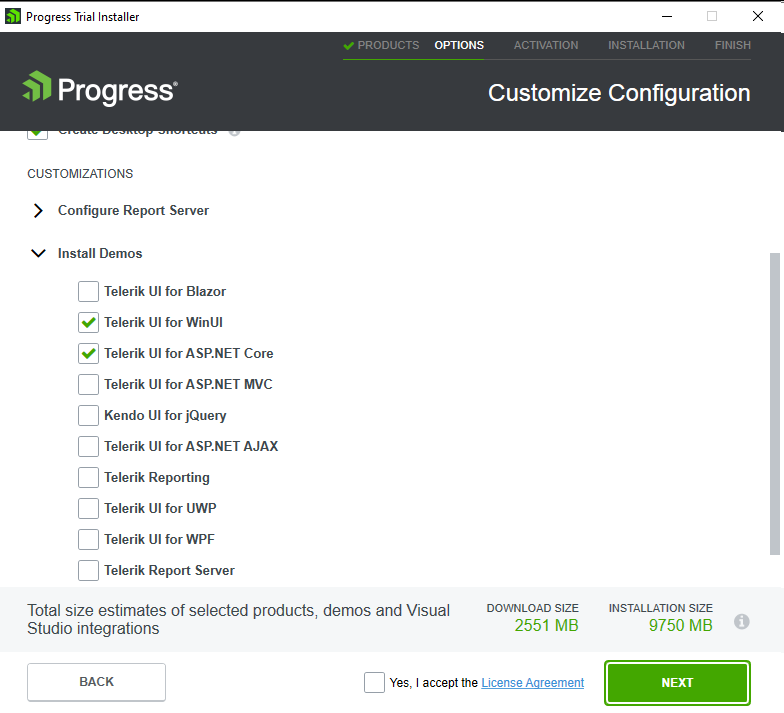The image size is (784, 713).
Task: Collapse the Install Demos section
Action: 38,254
